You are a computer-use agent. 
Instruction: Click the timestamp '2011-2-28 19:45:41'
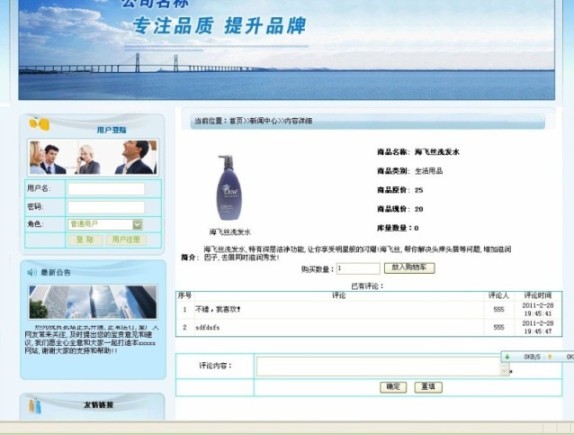point(538,309)
